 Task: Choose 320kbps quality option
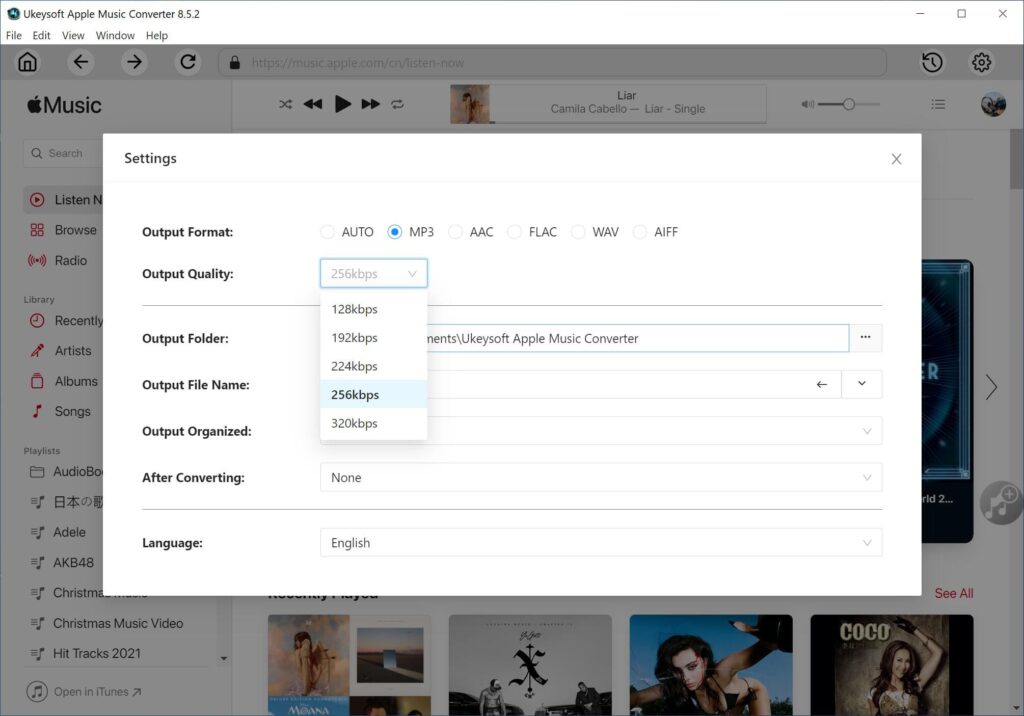374,423
